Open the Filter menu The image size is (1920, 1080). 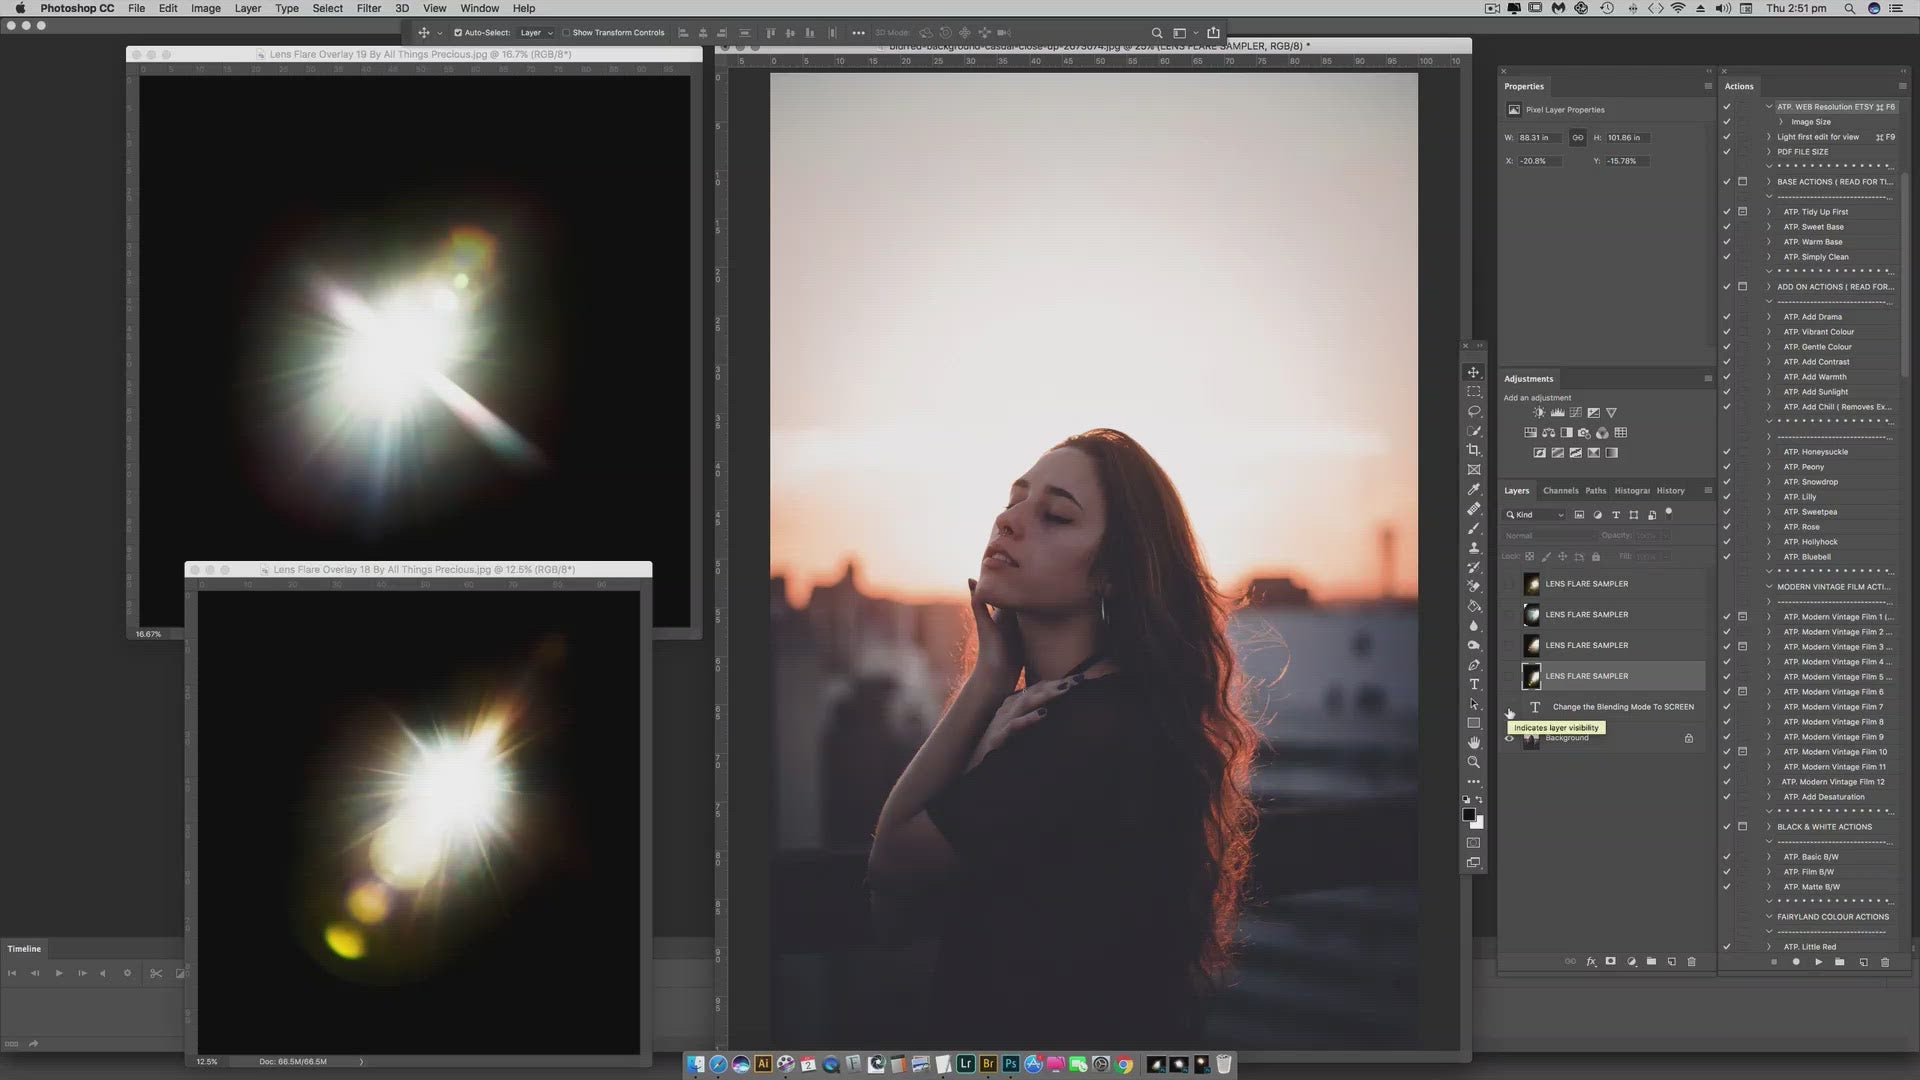[x=368, y=8]
